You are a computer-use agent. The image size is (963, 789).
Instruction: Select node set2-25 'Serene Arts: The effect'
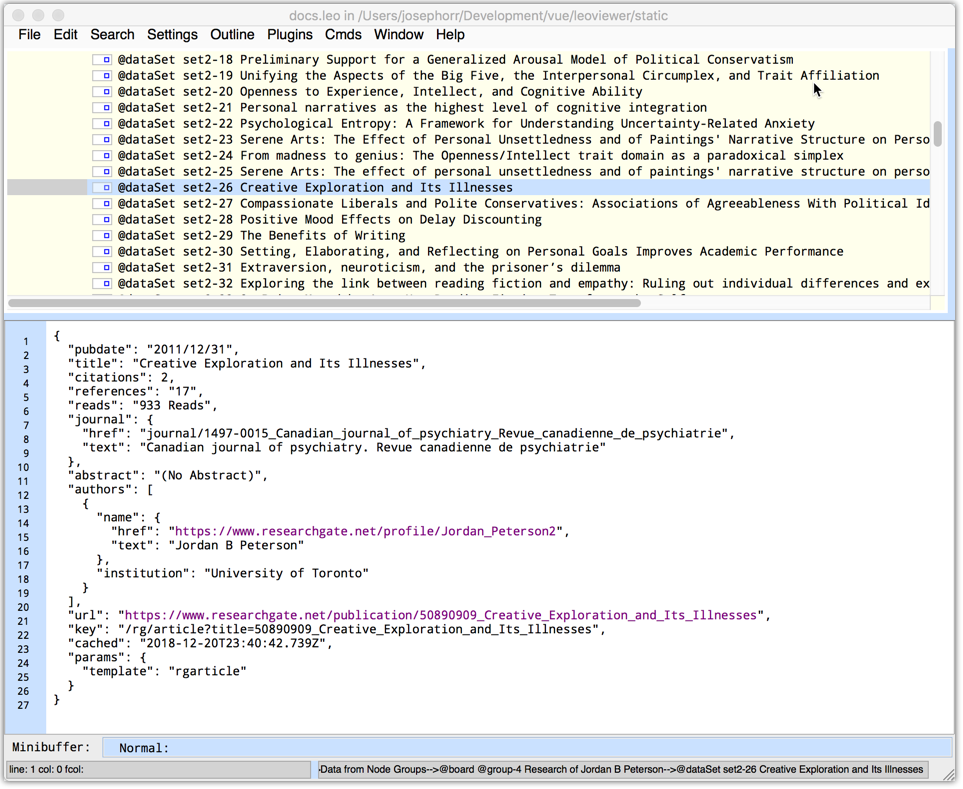pos(523,171)
